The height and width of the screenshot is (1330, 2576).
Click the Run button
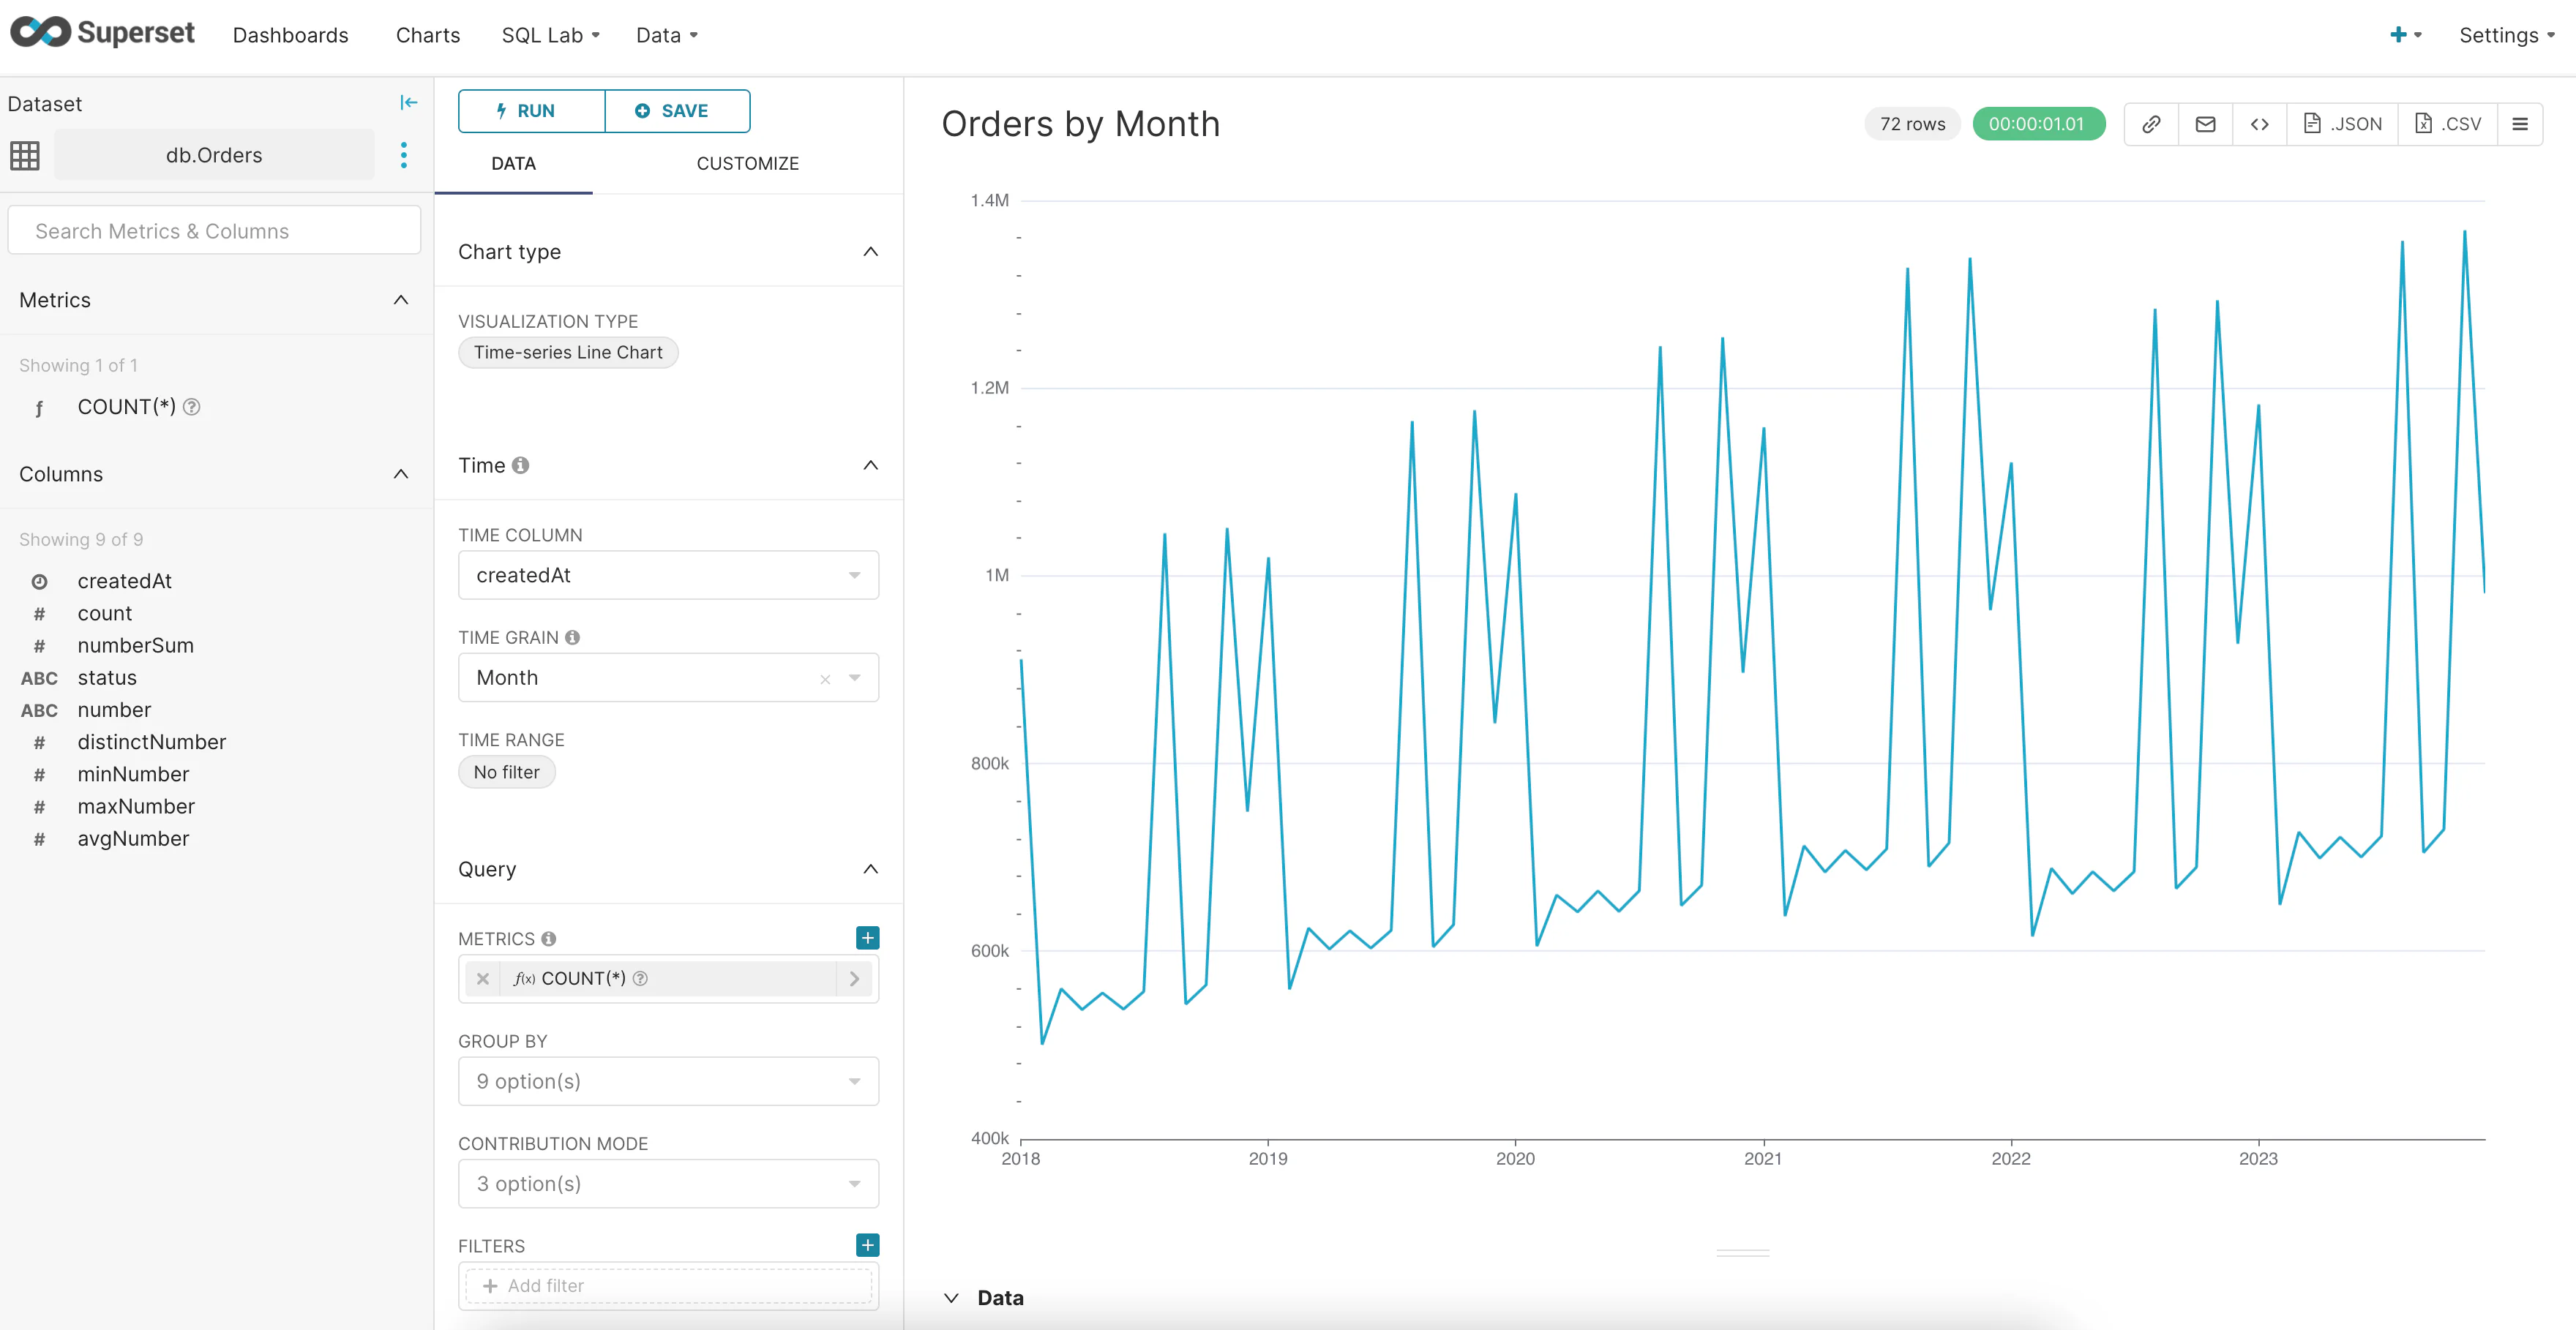[531, 111]
